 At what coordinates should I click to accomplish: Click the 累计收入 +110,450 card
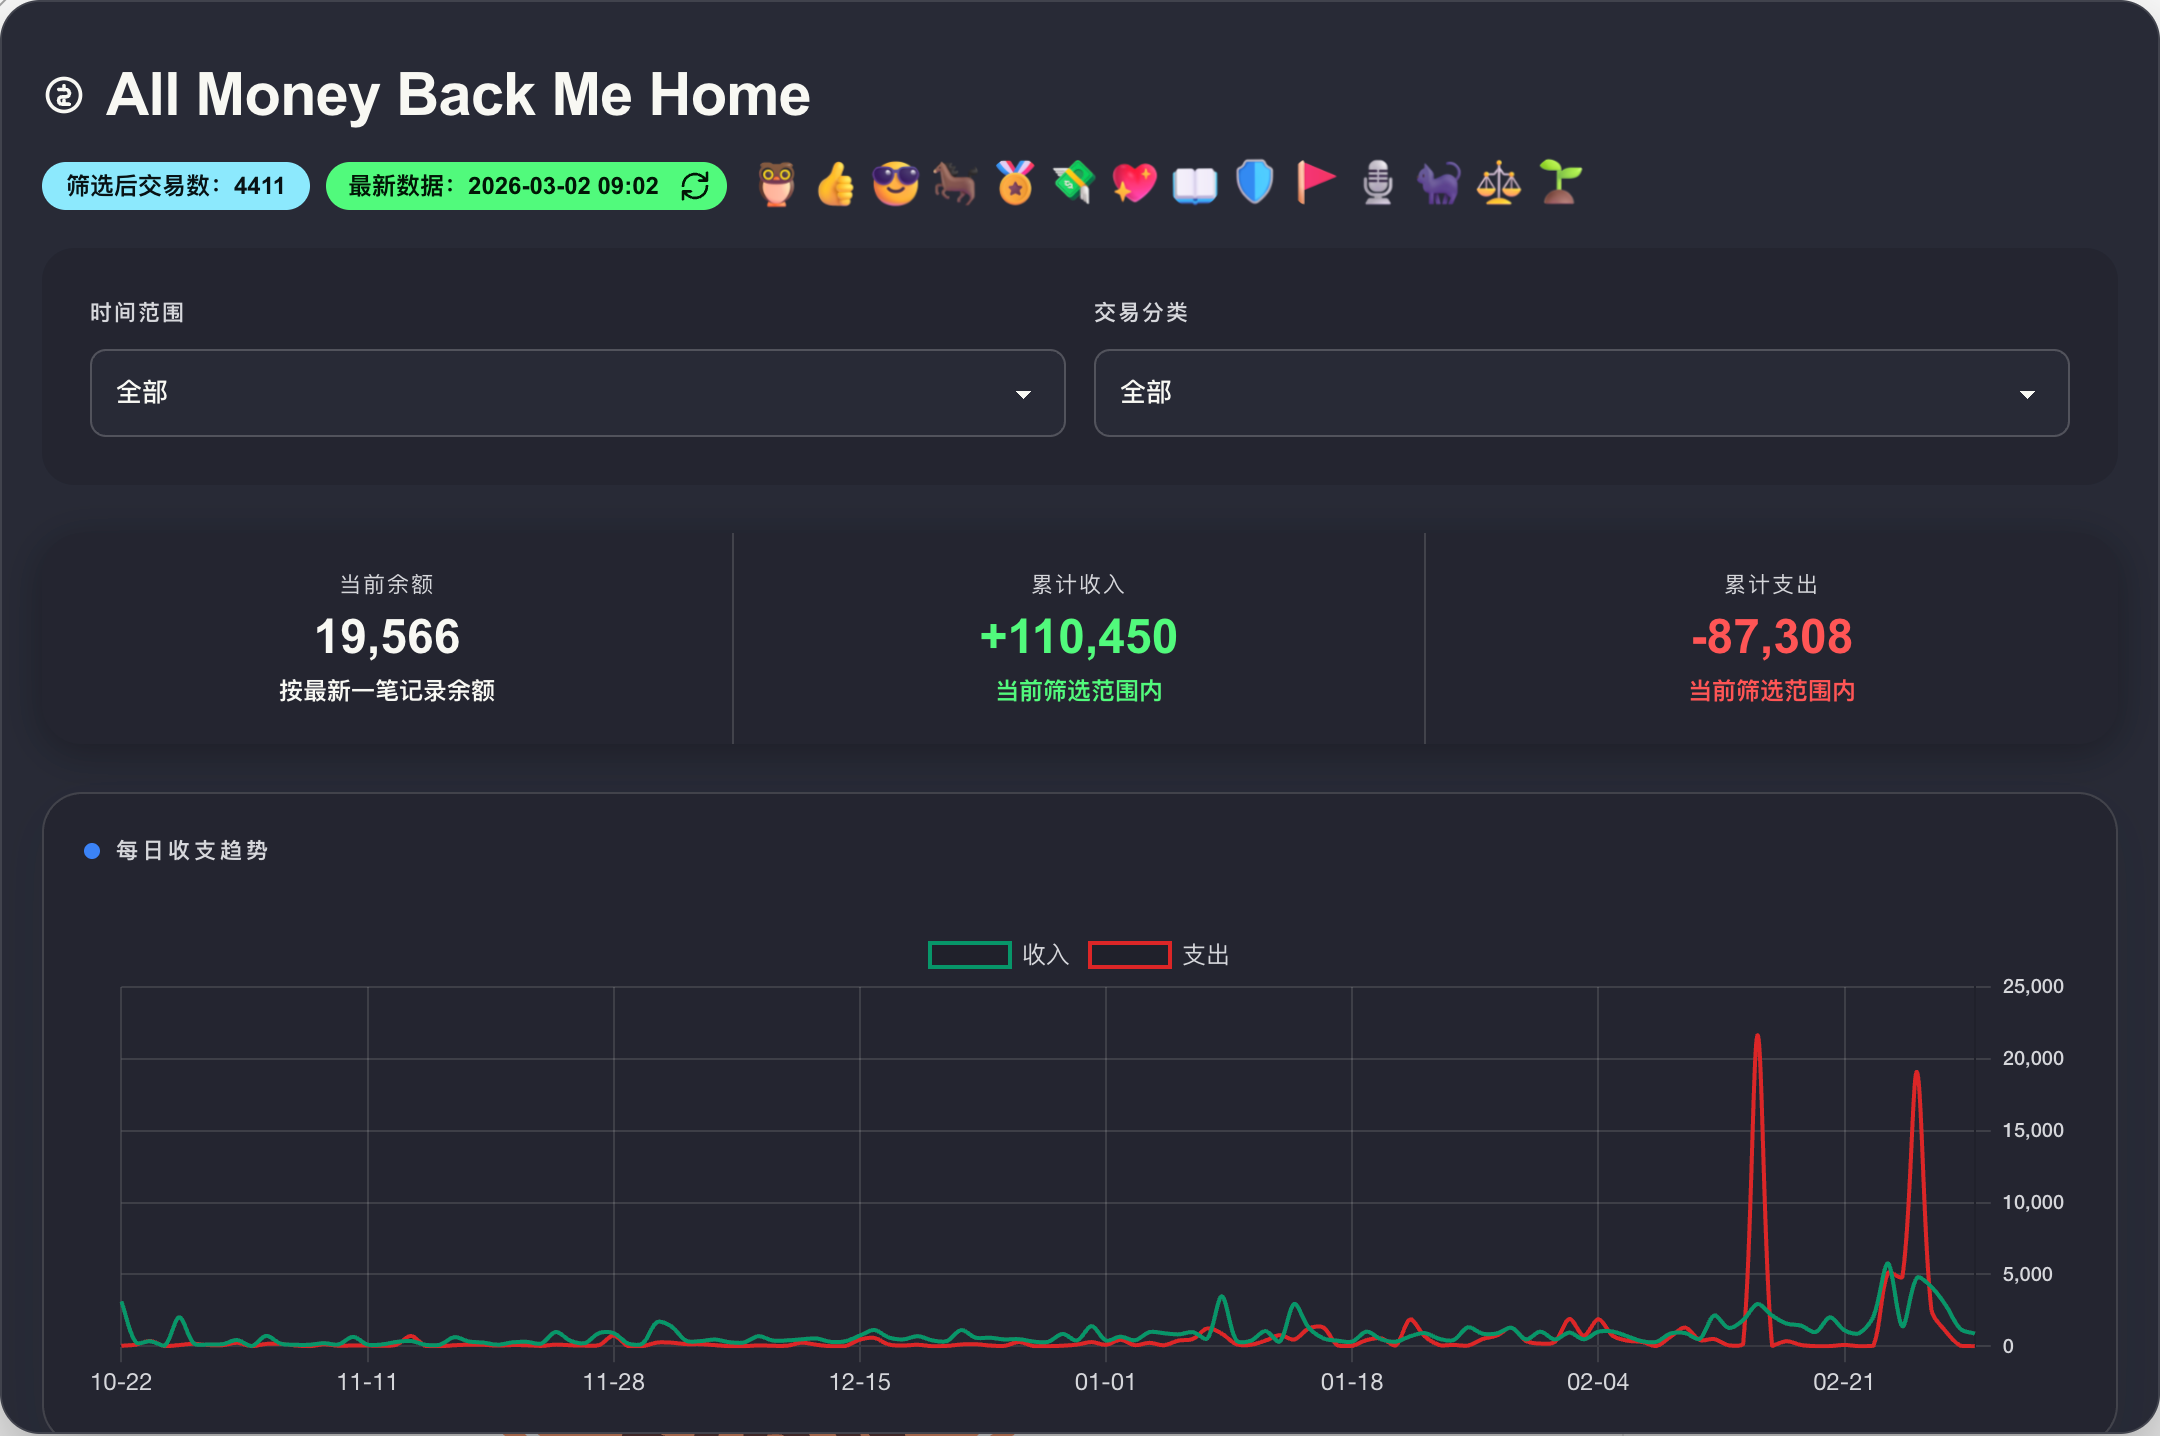click(1078, 638)
